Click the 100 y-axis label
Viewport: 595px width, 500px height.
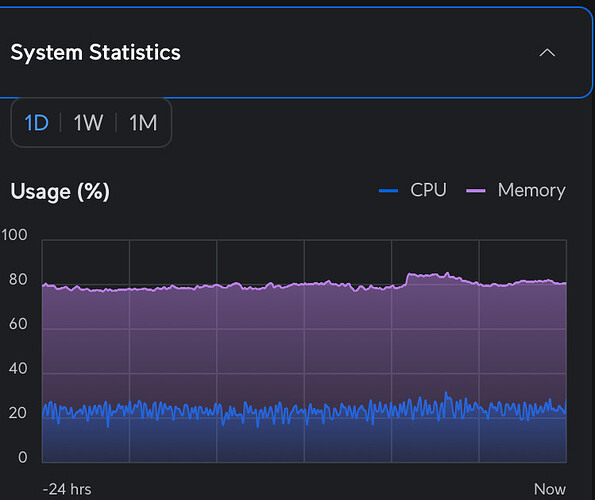point(14,235)
